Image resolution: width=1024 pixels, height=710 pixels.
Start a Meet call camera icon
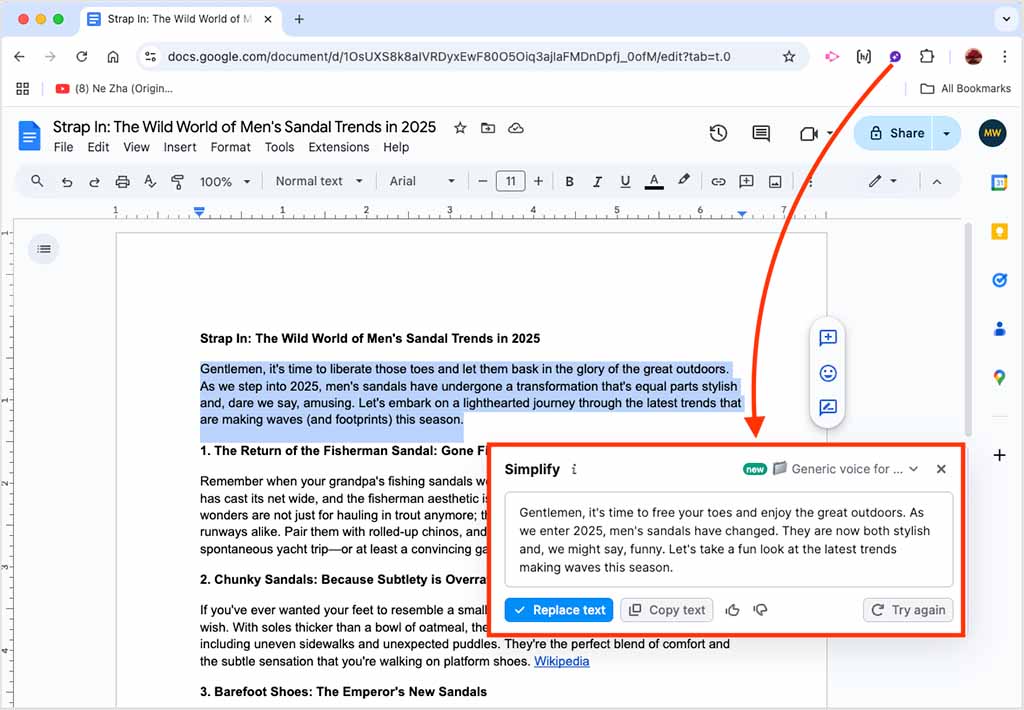tap(808, 134)
